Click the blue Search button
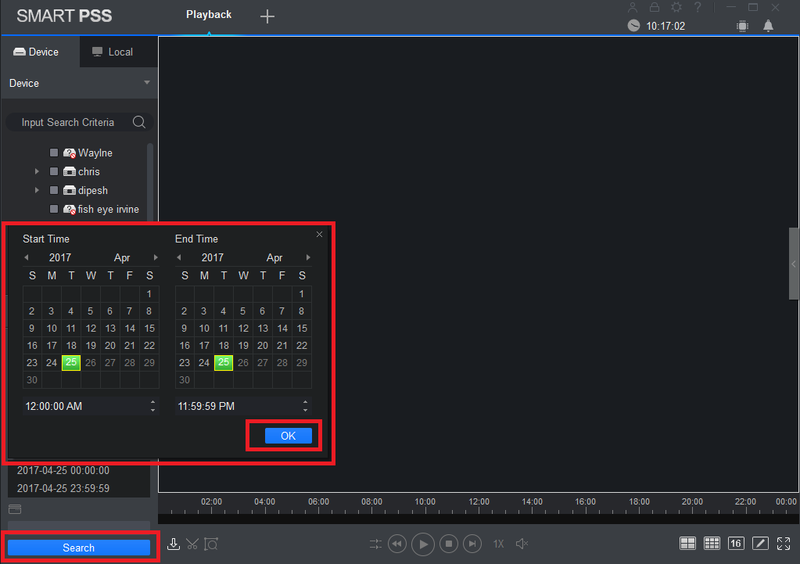The image size is (800, 564). (x=79, y=548)
